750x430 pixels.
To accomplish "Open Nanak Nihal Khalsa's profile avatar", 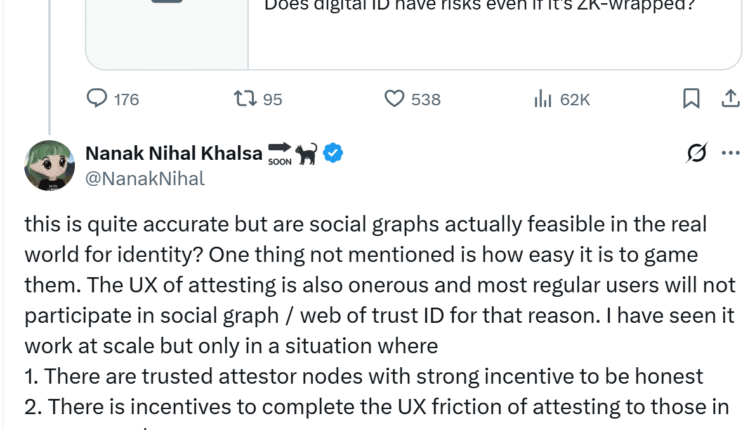I will pos(49,165).
